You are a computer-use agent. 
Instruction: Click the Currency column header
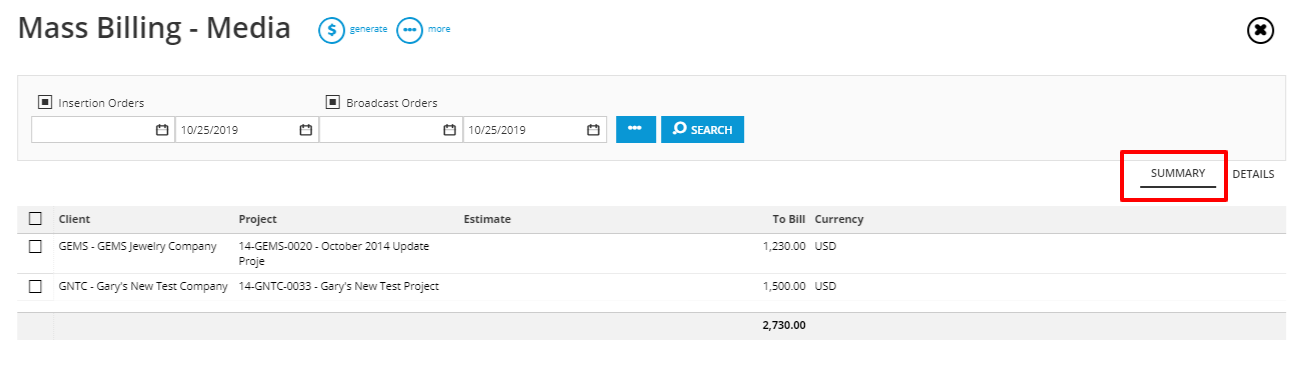839,219
